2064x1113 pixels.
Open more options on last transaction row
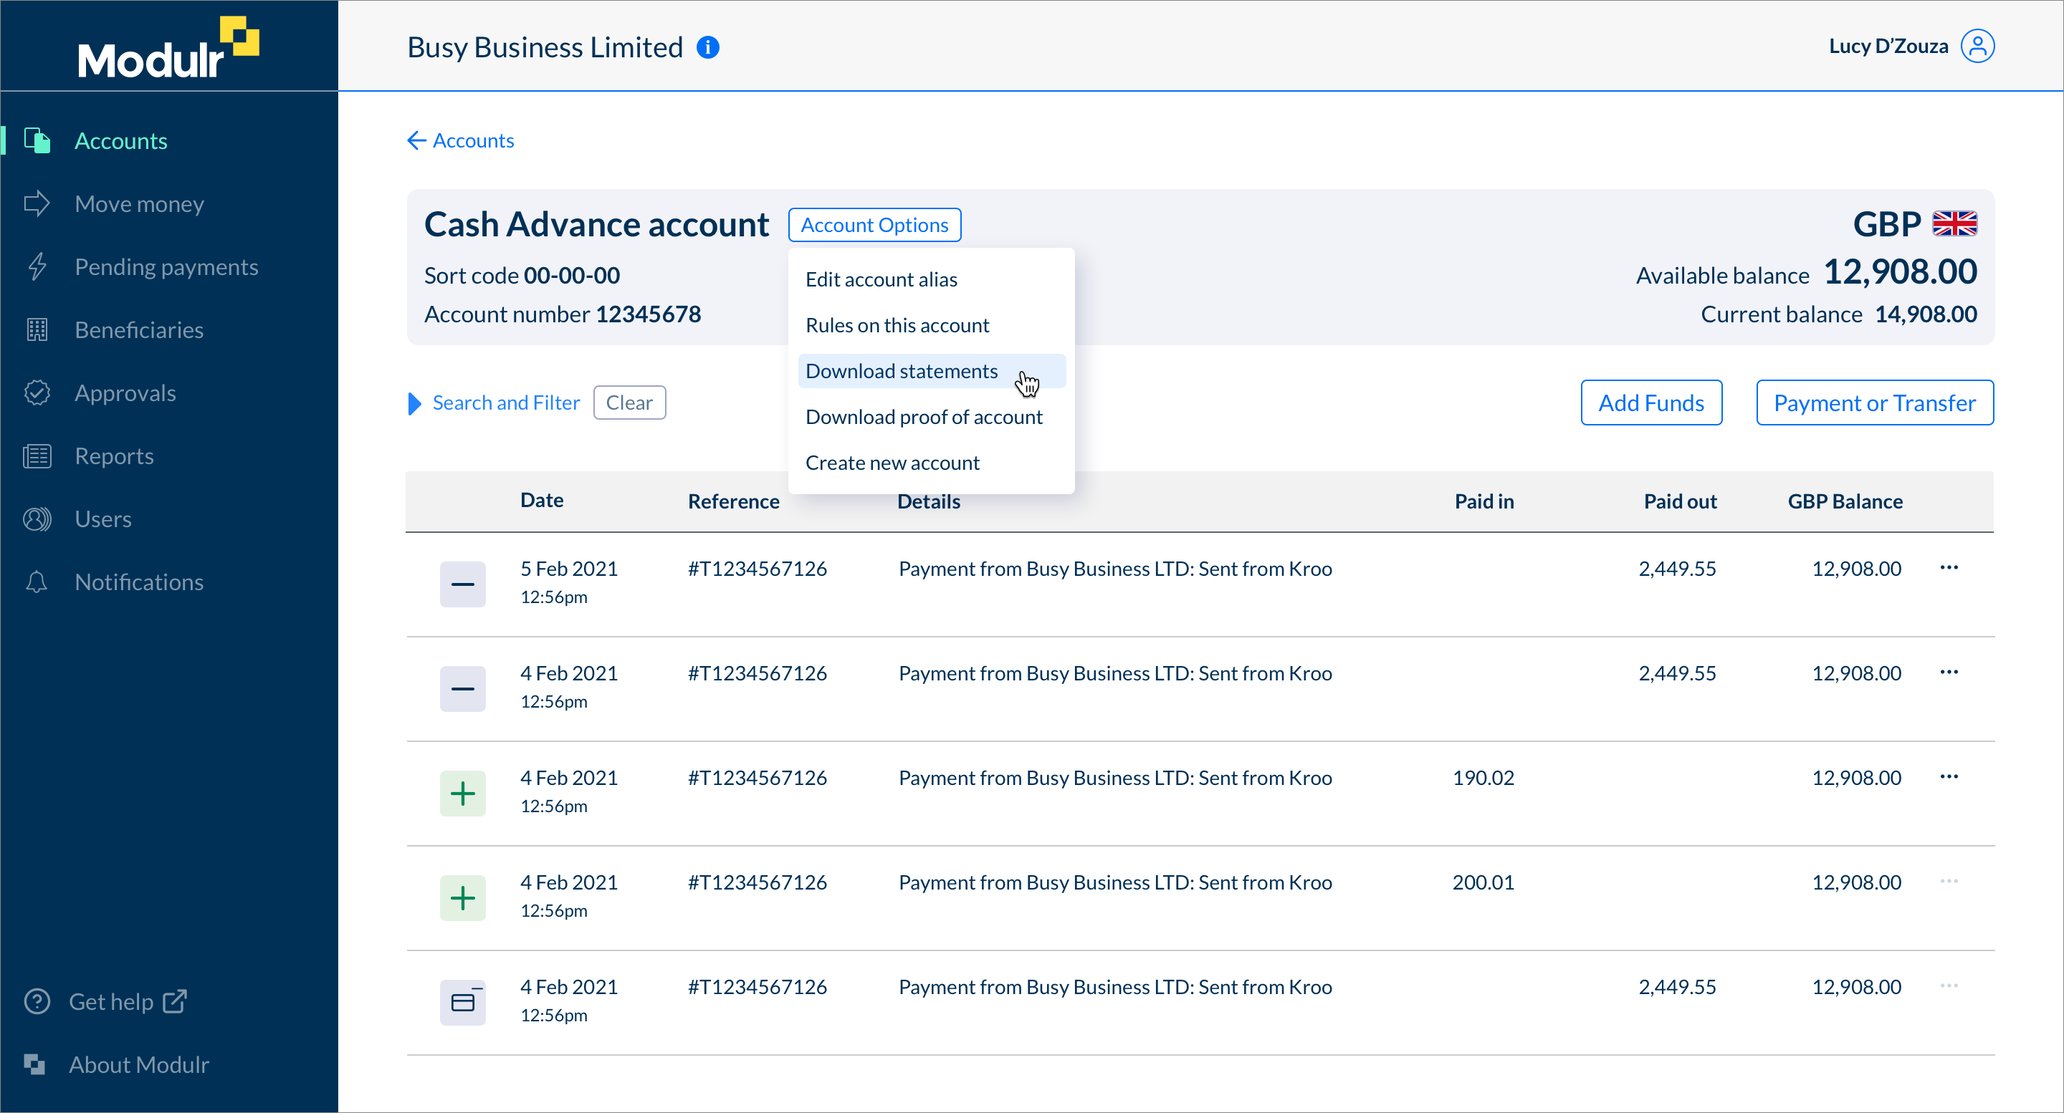[x=1949, y=986]
